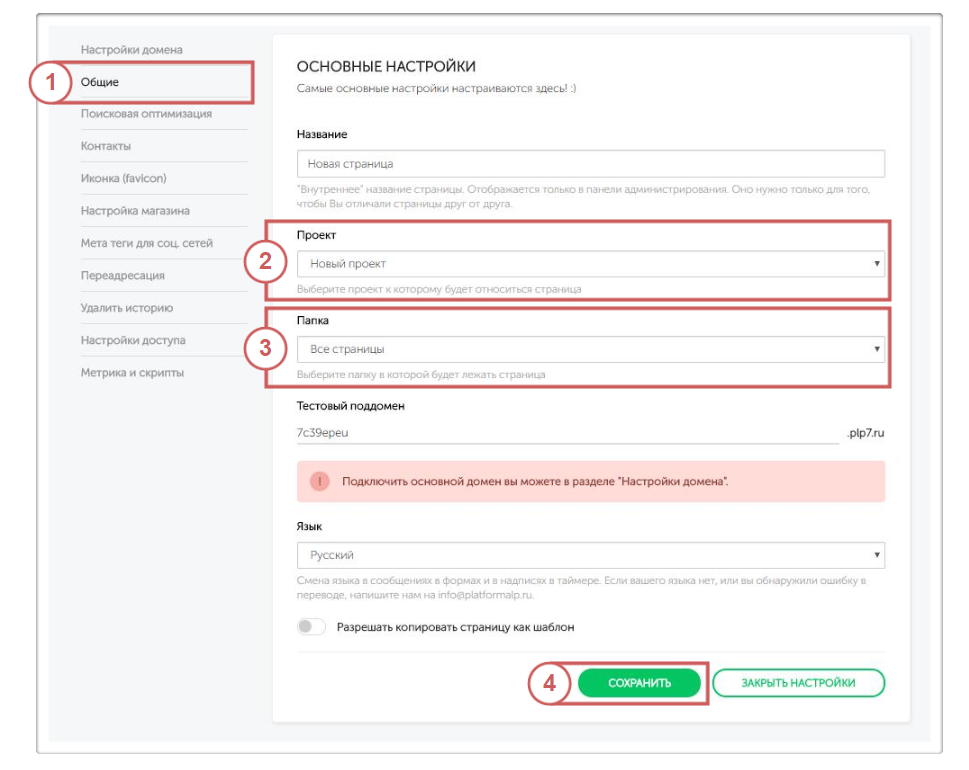Click the 'Тестовый поддомен' input field
969x770 pixels.
coord(565,433)
